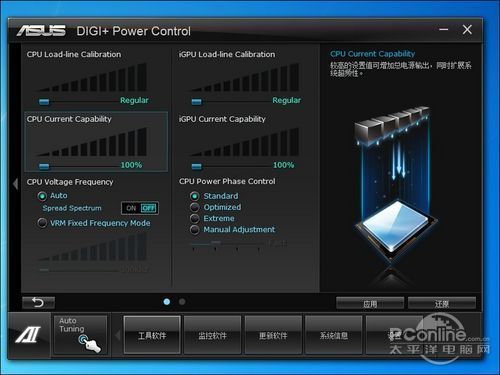This screenshot has height=375, width=500.
Task: Toggle Spread Spectrum ON/OFF switch
Action: click(x=140, y=208)
